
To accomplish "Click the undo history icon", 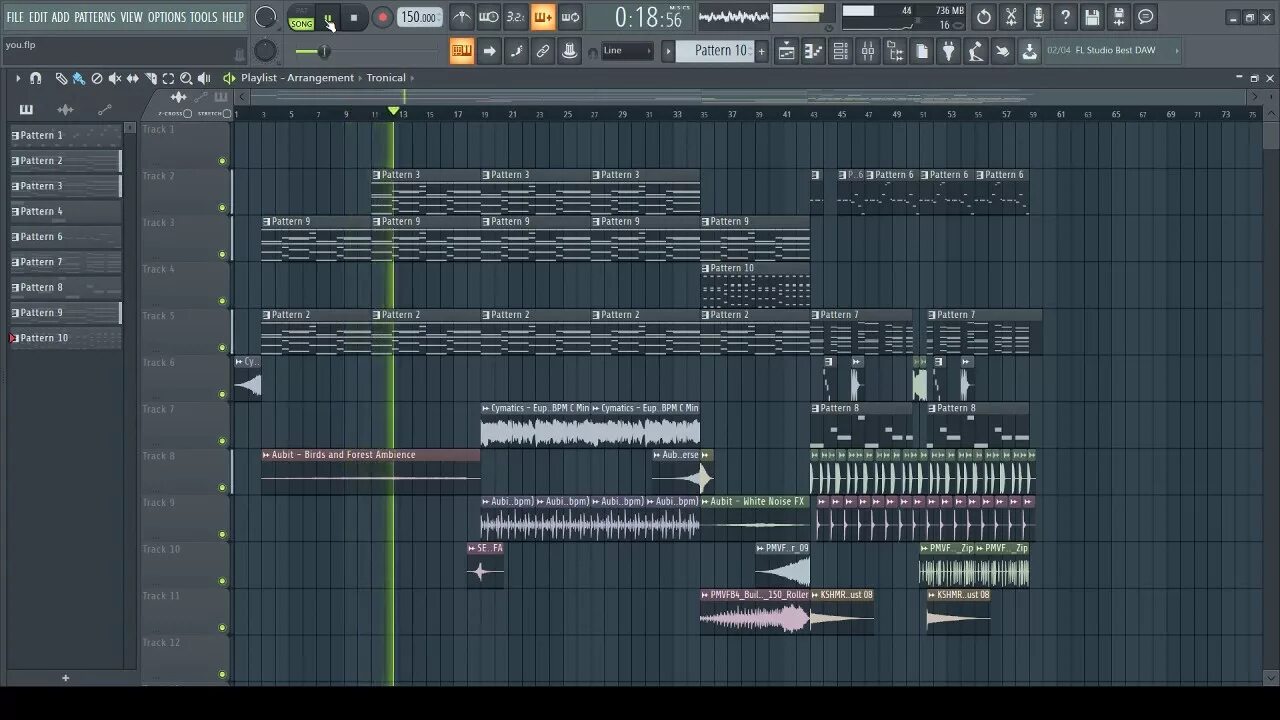I will (984, 17).
